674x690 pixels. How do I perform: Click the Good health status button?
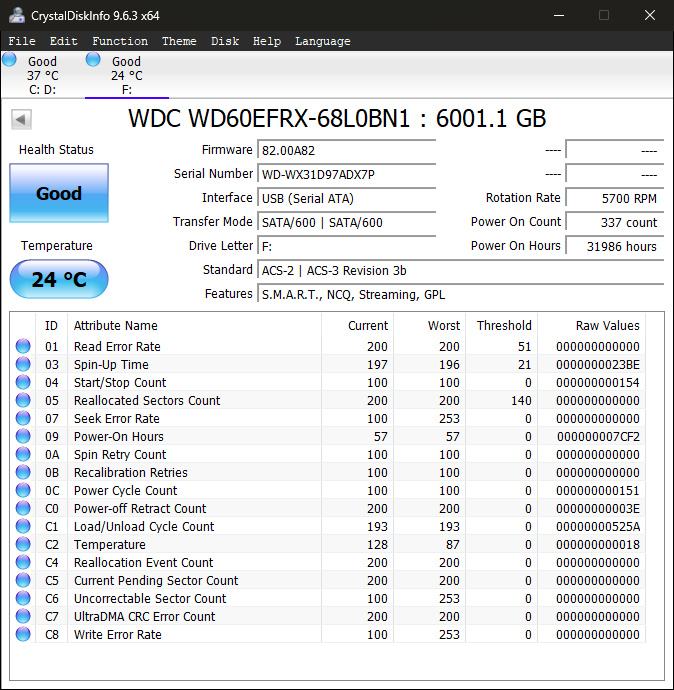pyautogui.click(x=59, y=193)
